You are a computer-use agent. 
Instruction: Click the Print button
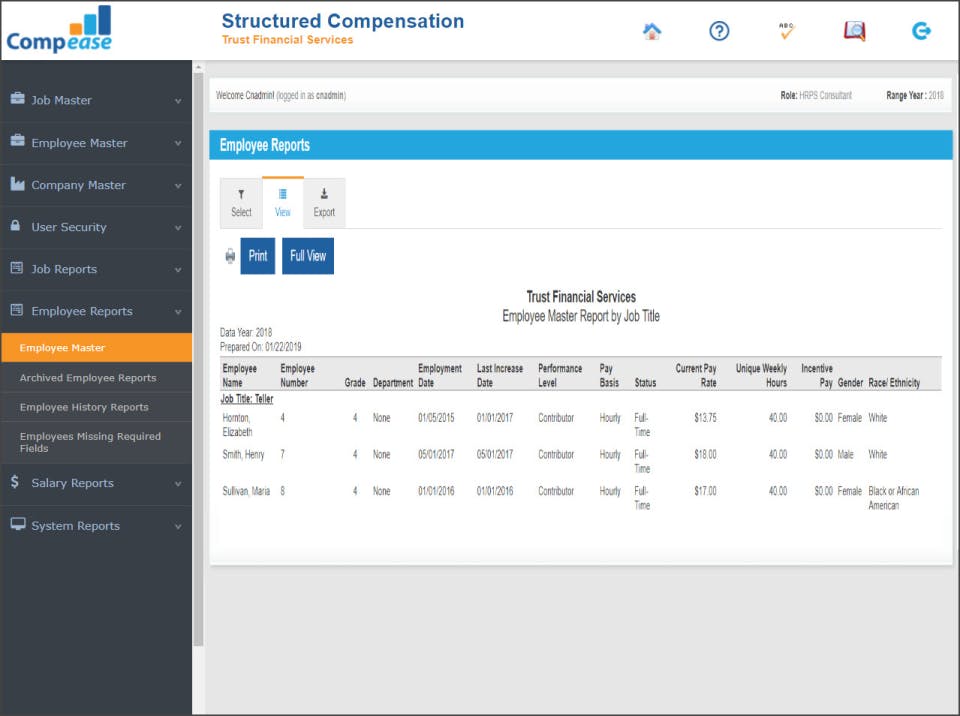[x=258, y=256]
